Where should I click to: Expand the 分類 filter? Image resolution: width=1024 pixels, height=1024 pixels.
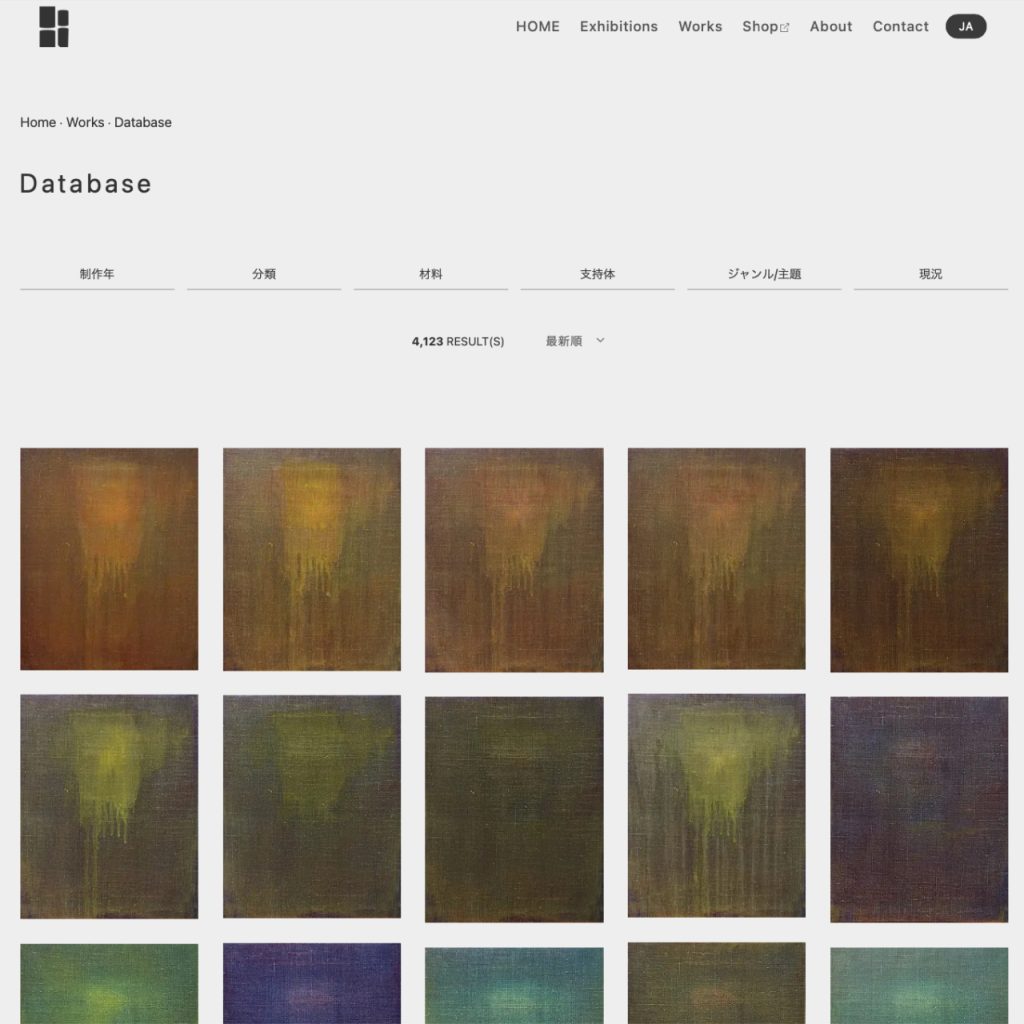pyautogui.click(x=264, y=274)
